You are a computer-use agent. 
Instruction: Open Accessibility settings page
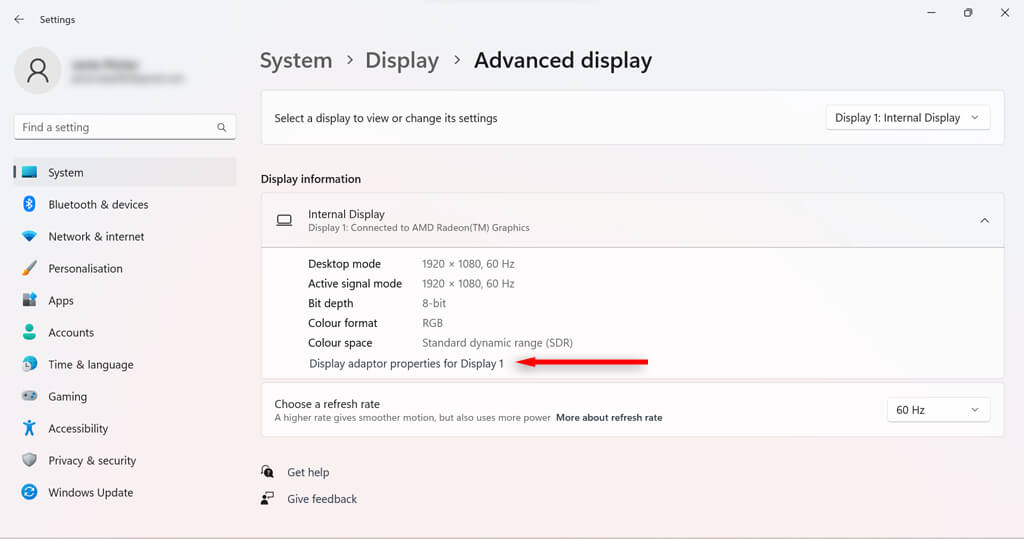click(78, 428)
